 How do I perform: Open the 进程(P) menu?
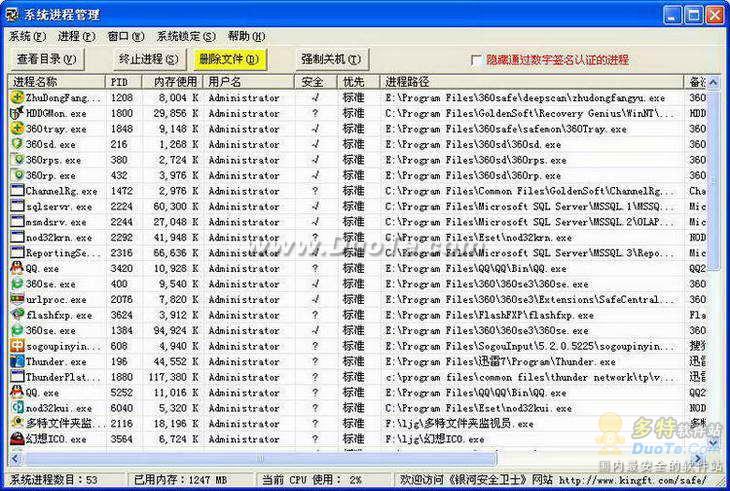(76, 36)
